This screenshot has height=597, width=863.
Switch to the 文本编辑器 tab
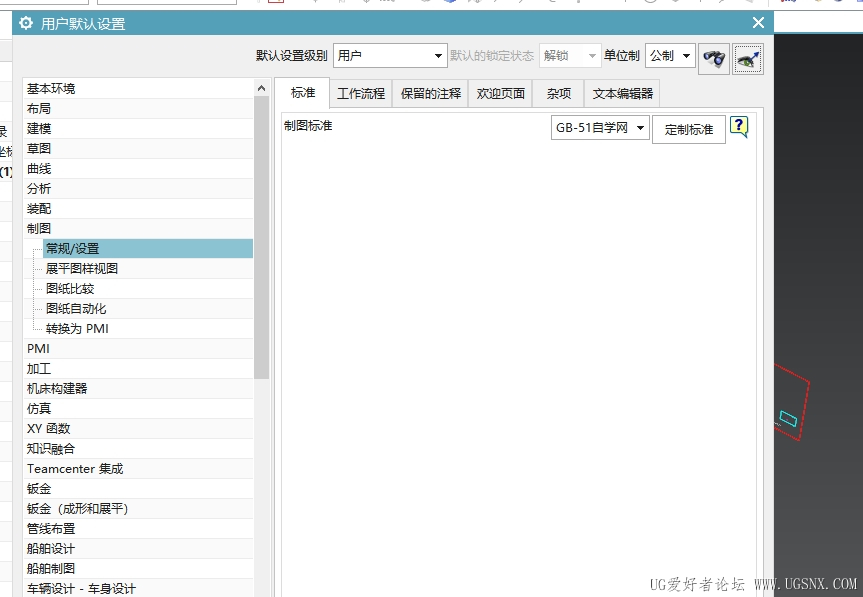click(622, 94)
